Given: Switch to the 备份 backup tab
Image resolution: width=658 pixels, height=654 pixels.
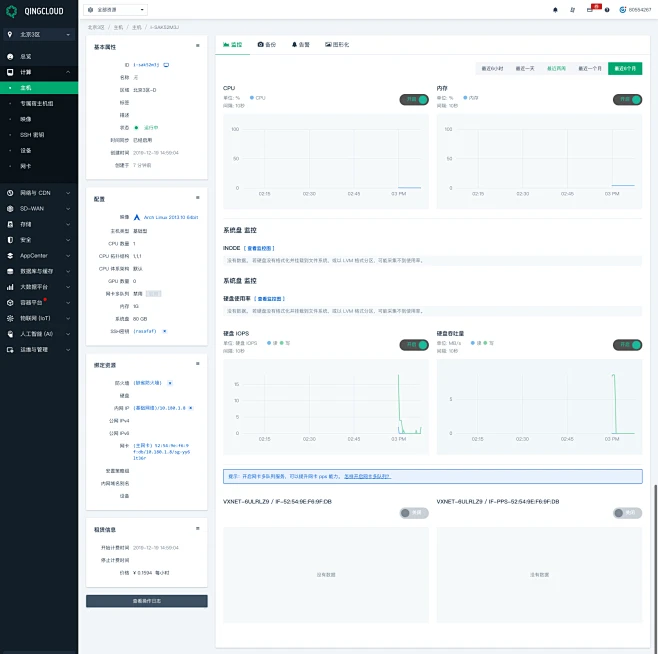Looking at the screenshot, I should click(x=267, y=45).
